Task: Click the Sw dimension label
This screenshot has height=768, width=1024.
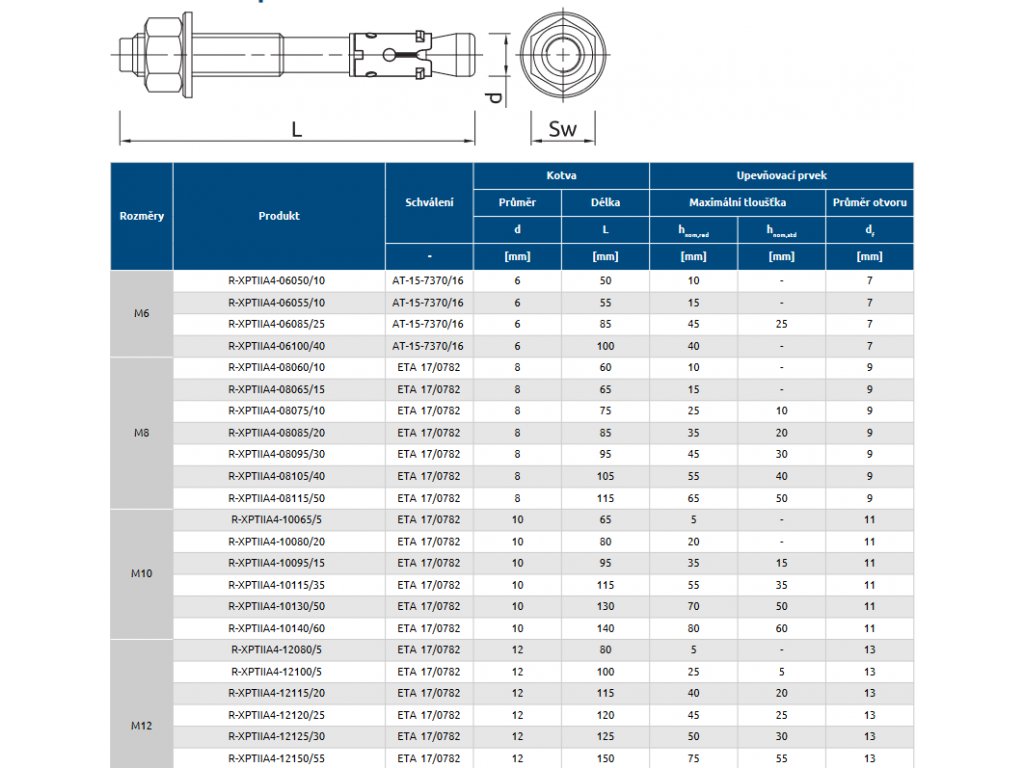Action: coord(562,129)
